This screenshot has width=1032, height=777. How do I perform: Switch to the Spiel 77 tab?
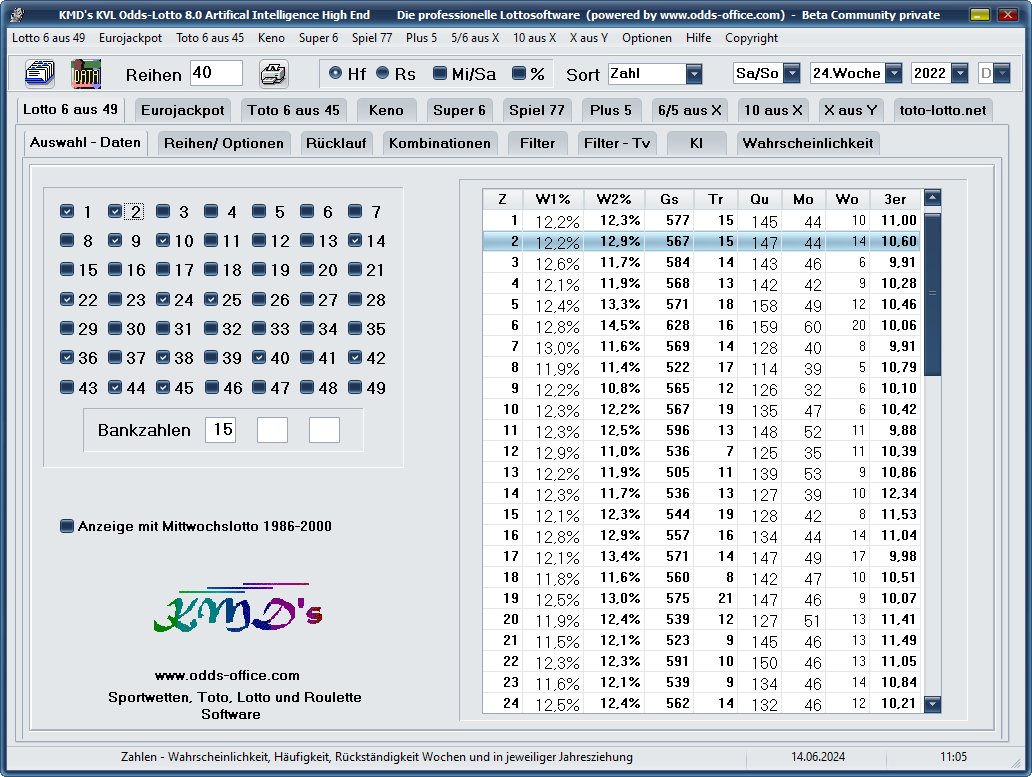tap(536, 111)
